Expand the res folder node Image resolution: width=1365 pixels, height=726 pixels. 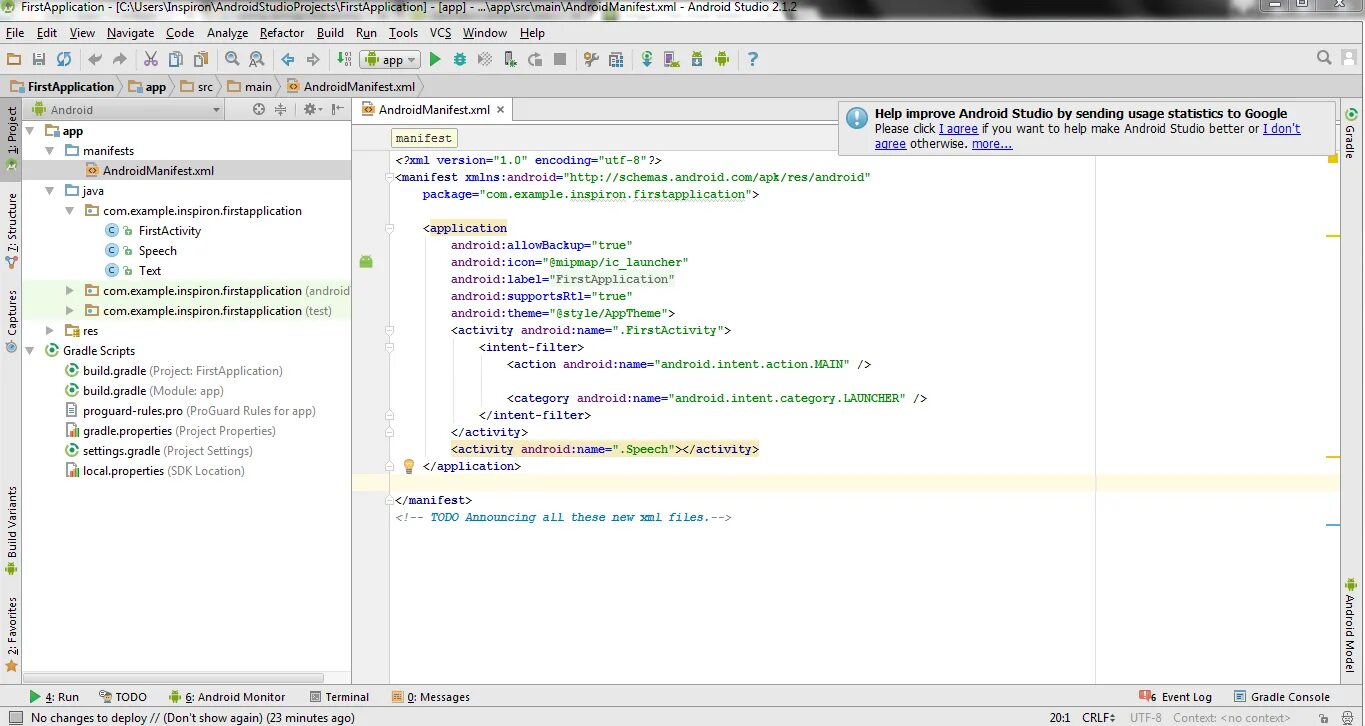click(50, 331)
